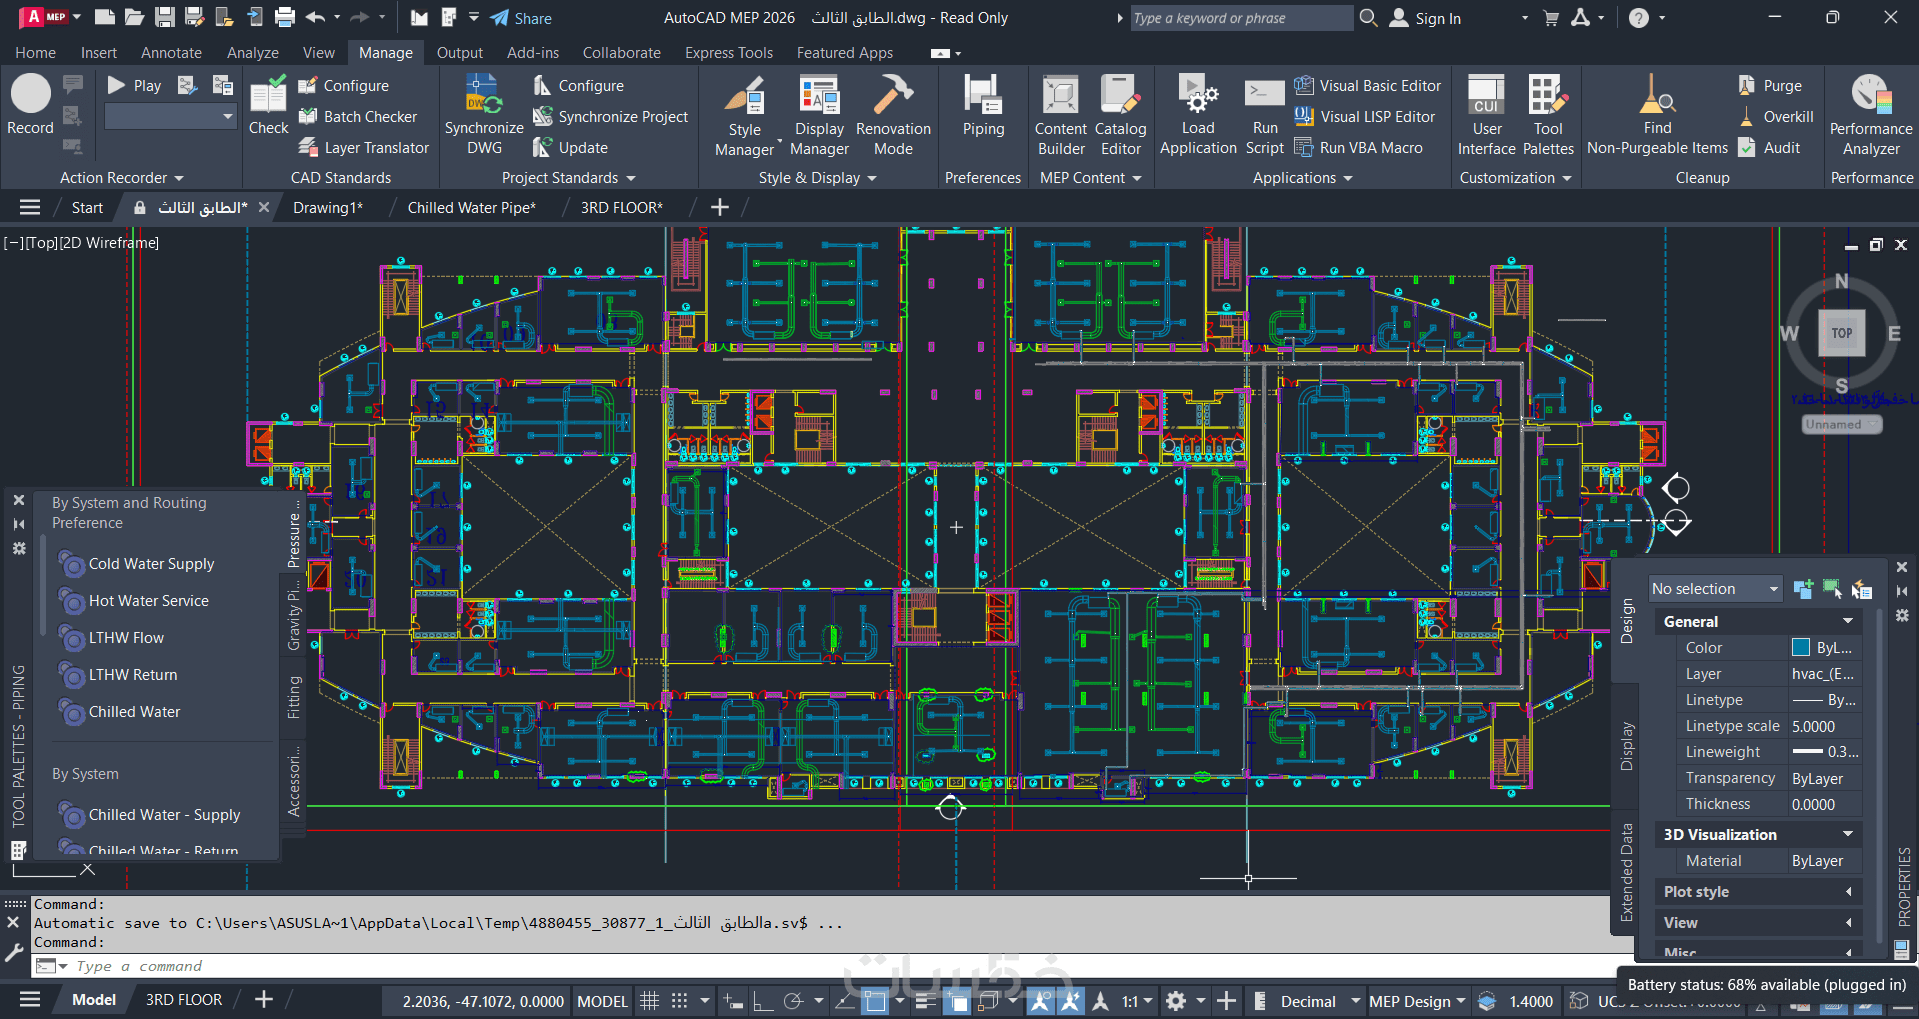Click the Plot printer icon in toolbar
Screen dimensions: 1919x1019
285,18
